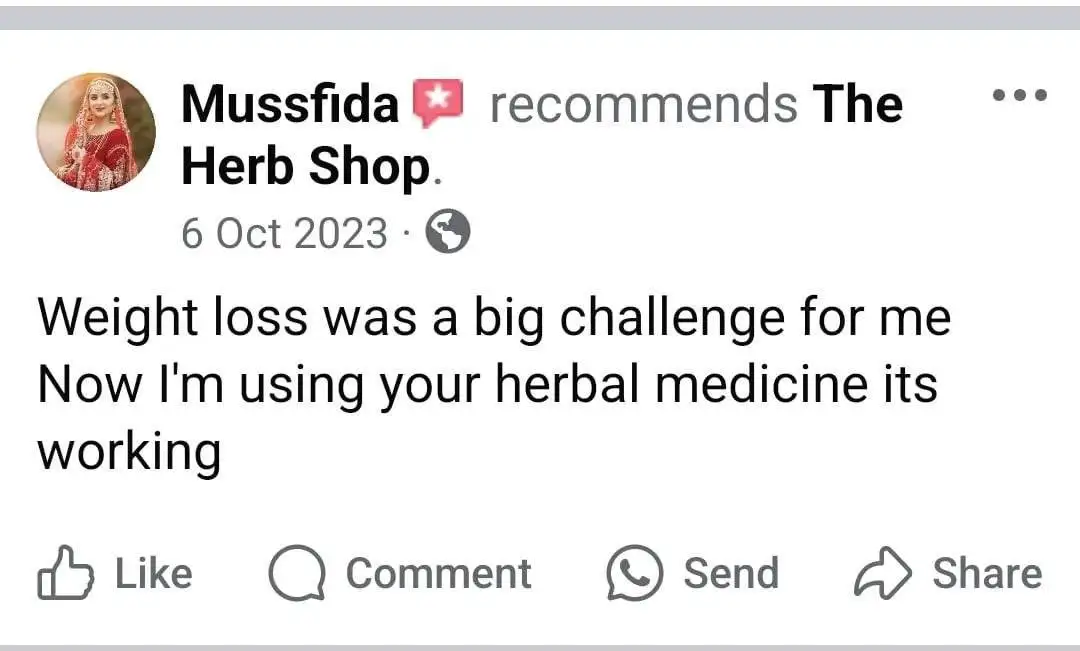The width and height of the screenshot is (1080, 651).
Task: Open the Mussfida profile name link
Action: tap(290, 104)
